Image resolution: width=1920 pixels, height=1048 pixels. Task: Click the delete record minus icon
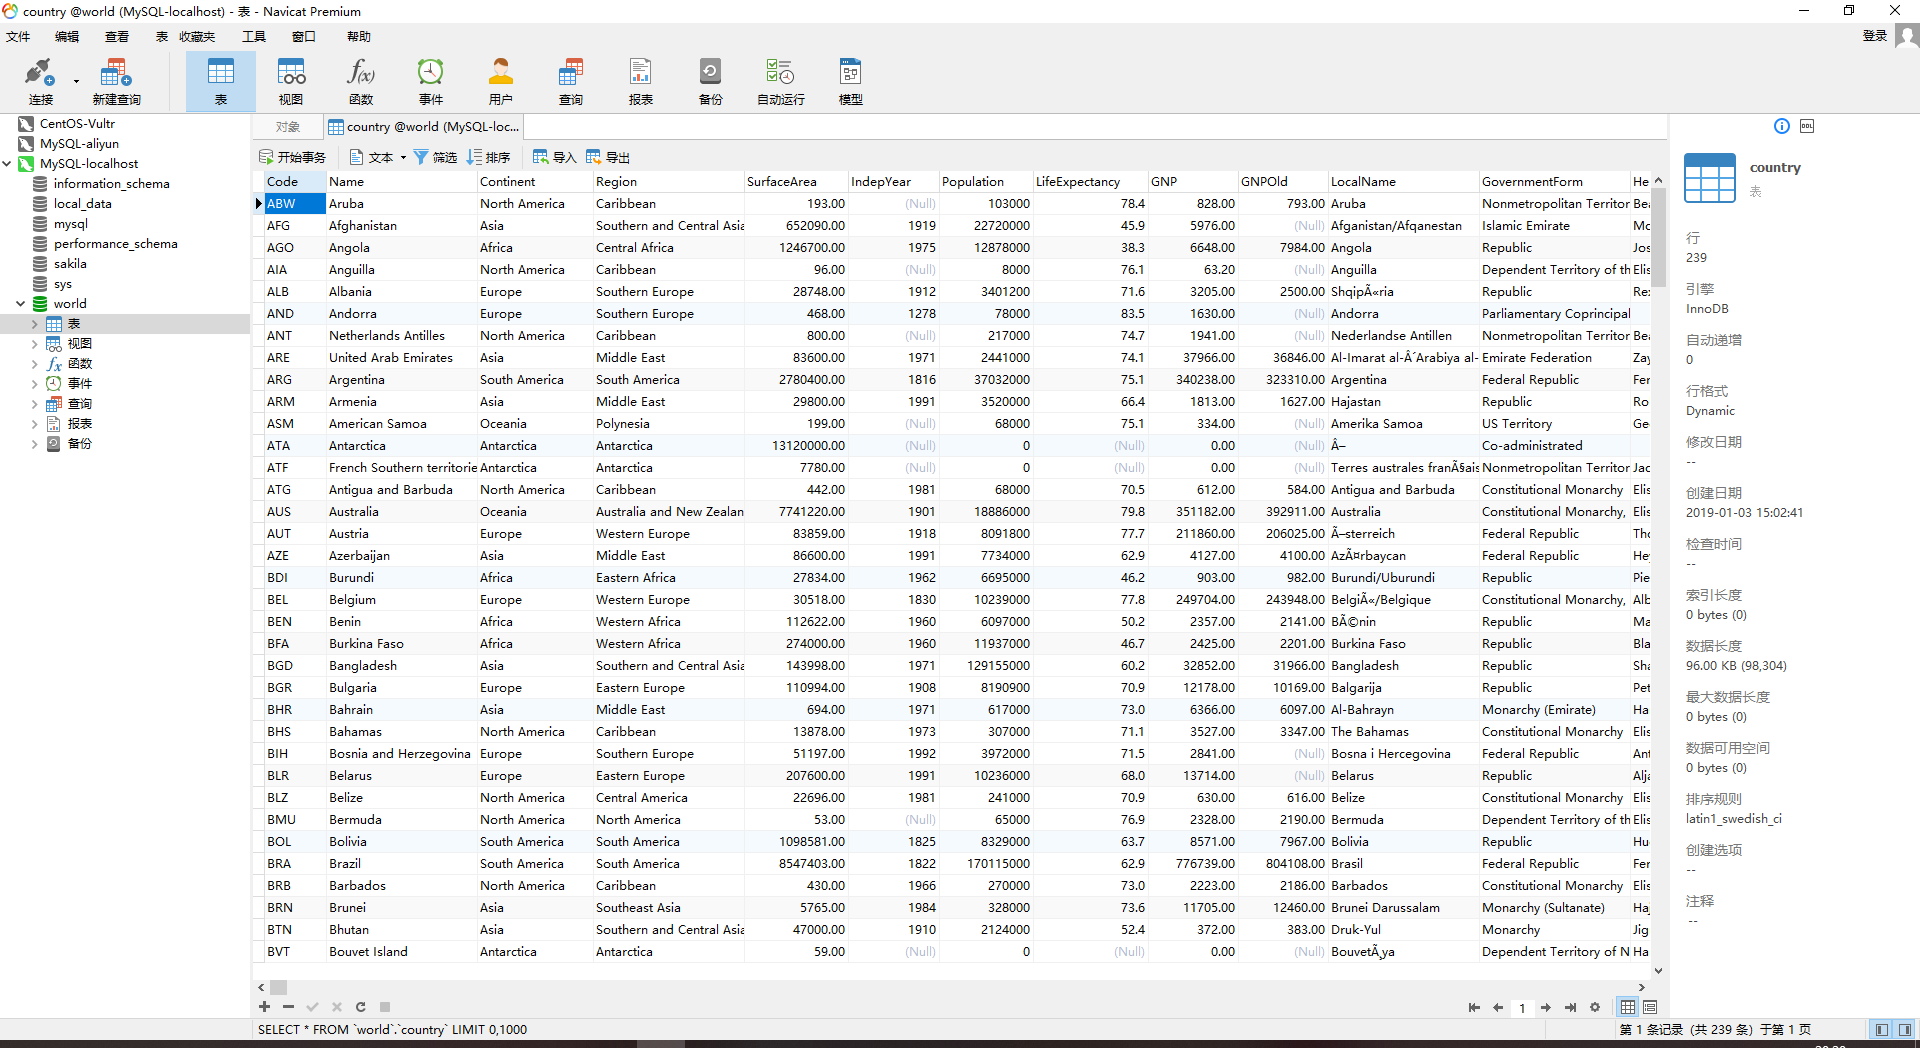point(288,1007)
